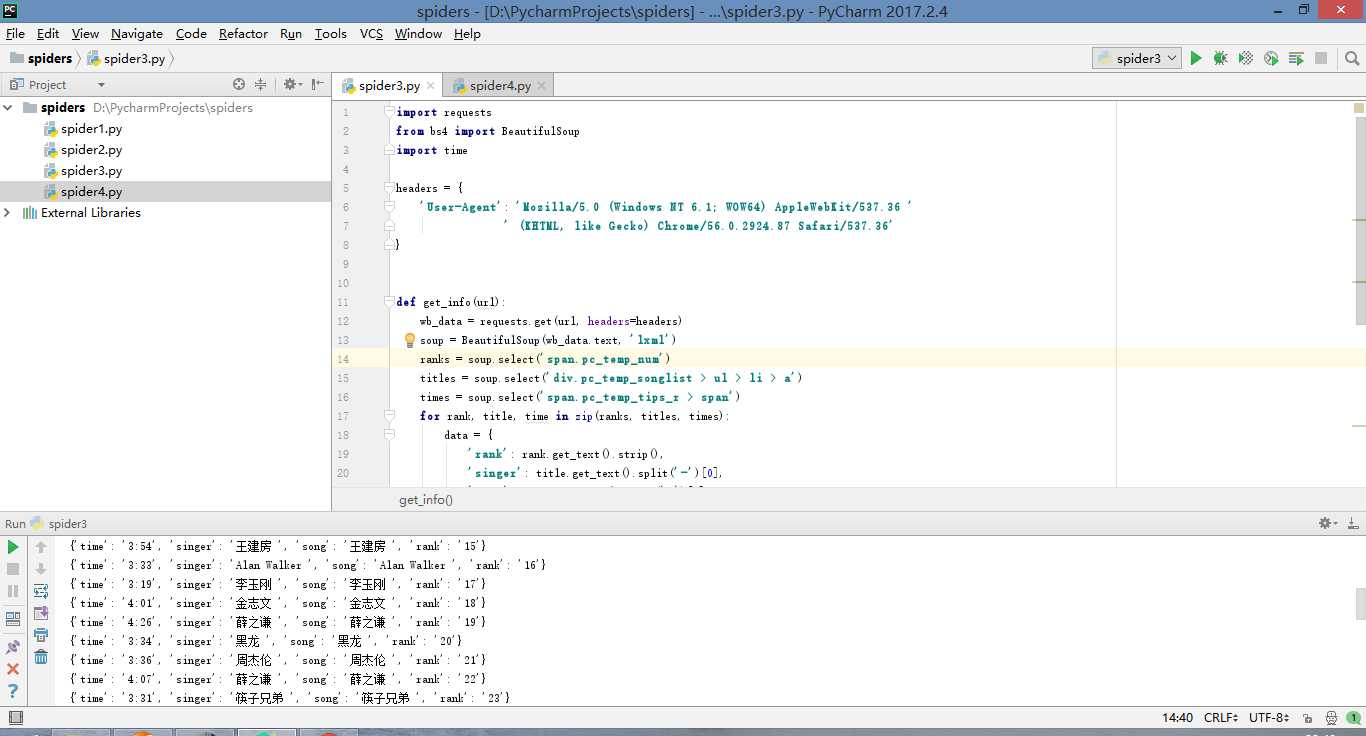This screenshot has height=736, width=1366.
Task: Select spider4.py in project tree
Action: [91, 192]
